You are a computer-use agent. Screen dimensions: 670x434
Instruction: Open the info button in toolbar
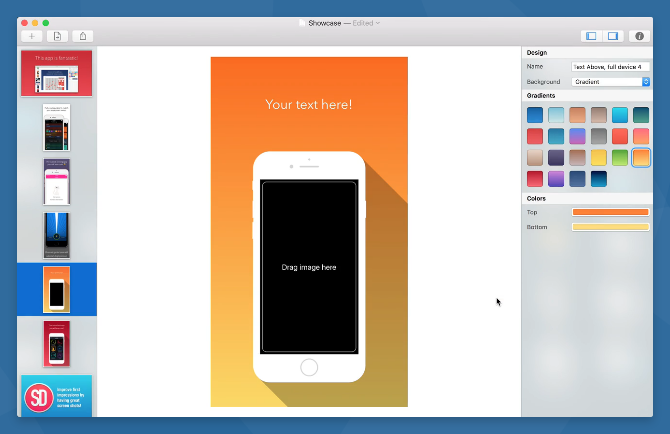click(x=640, y=36)
